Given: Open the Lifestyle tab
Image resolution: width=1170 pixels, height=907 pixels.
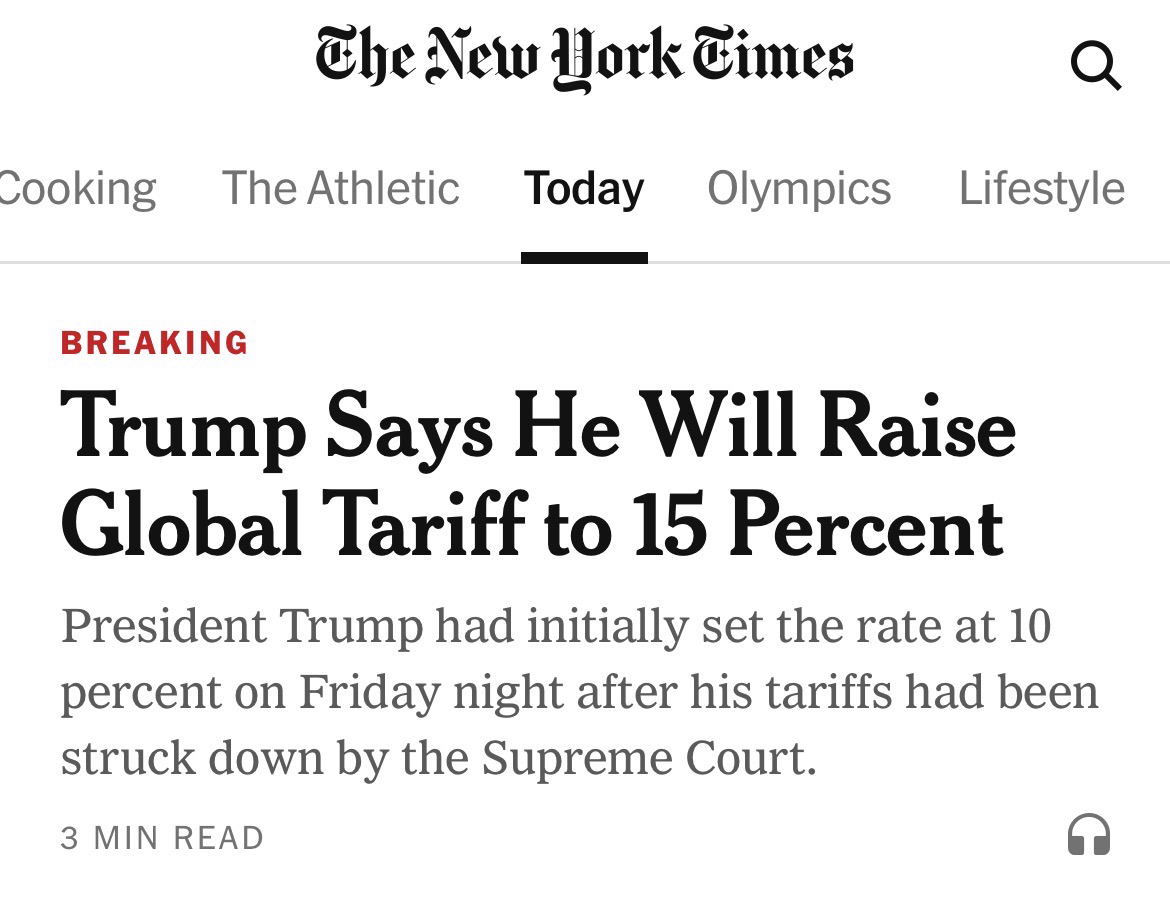Looking at the screenshot, I should click(1041, 188).
